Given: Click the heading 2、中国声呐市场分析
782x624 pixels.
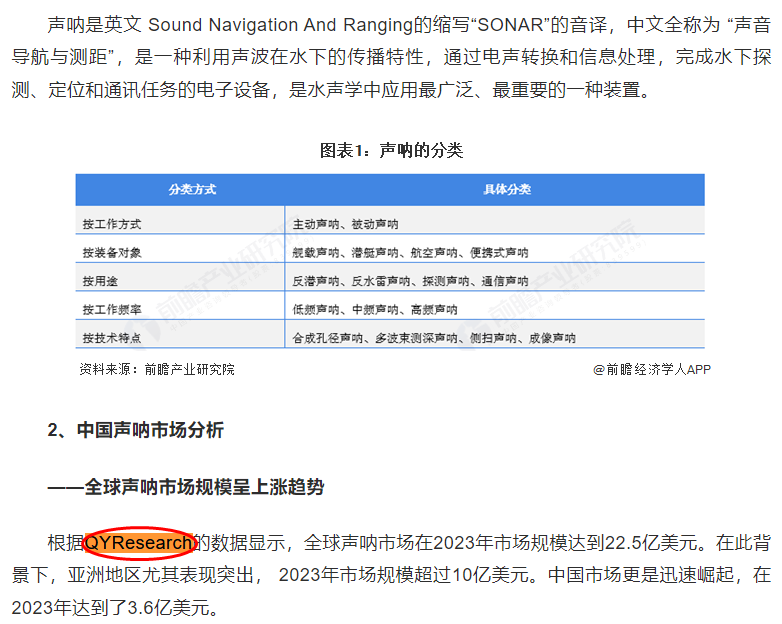Looking at the screenshot, I should (136, 429).
